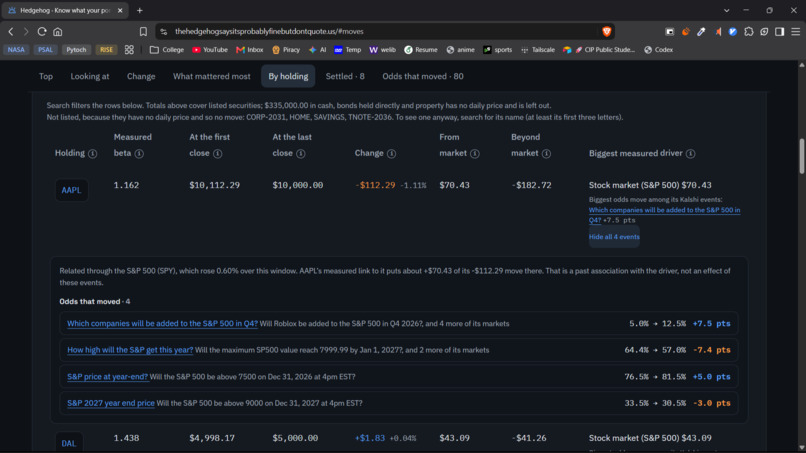Click the AAPL holding chip

pos(71,190)
